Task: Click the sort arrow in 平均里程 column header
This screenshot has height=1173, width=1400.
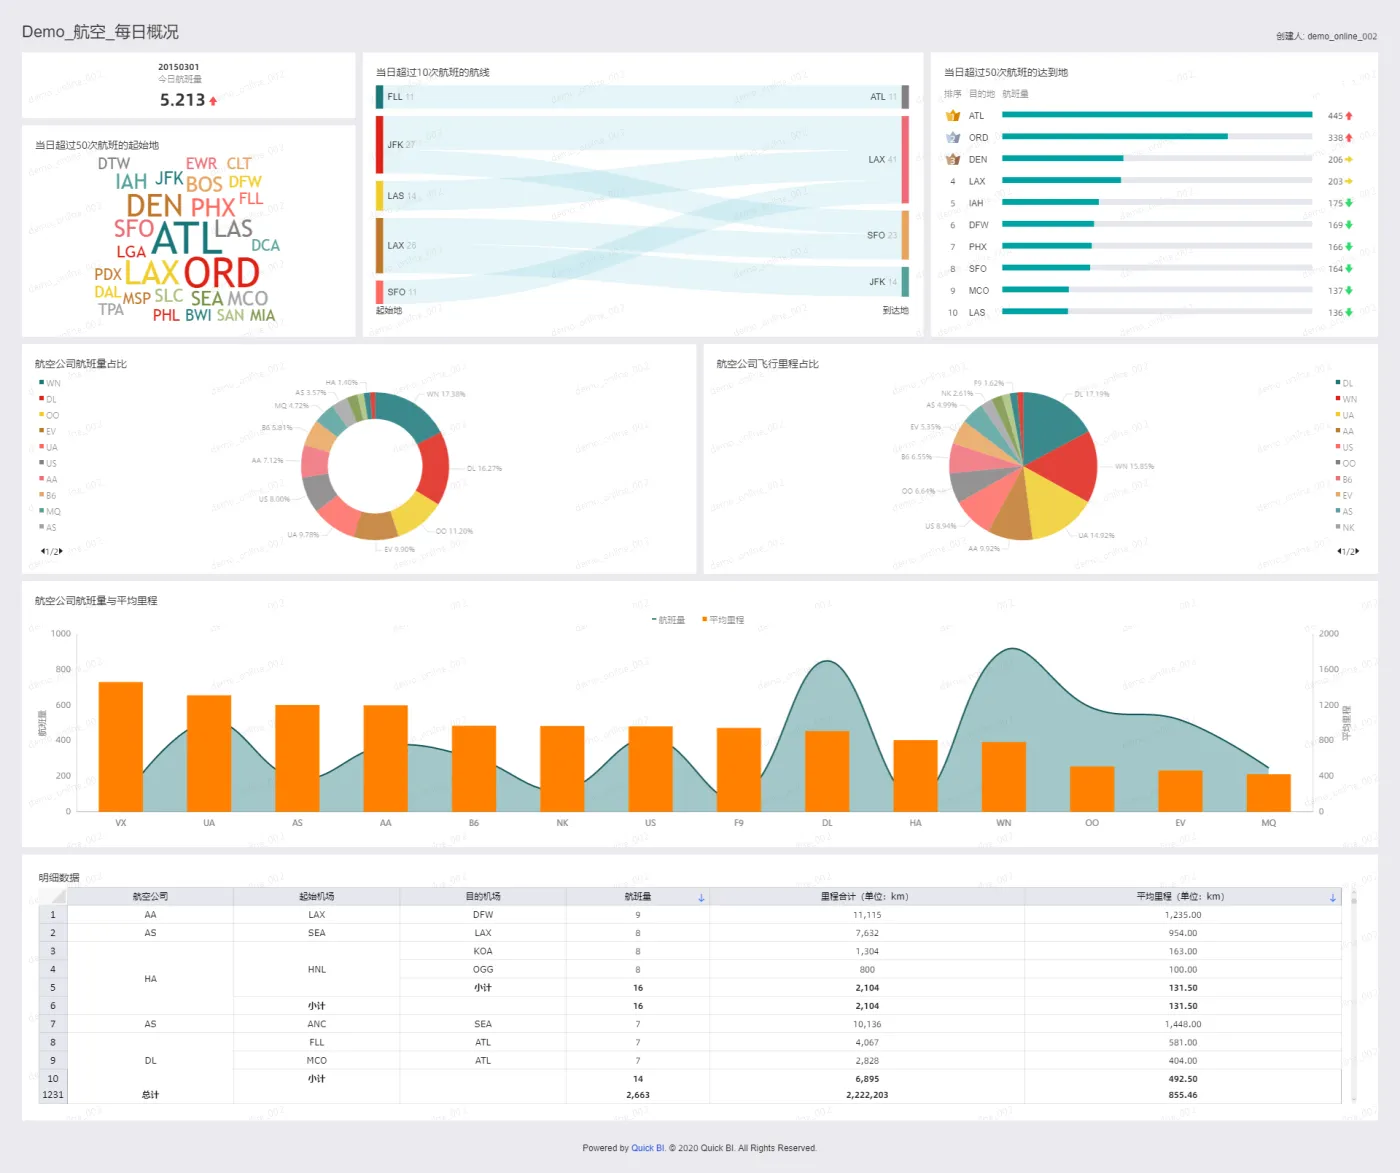Action: pos(1333,898)
